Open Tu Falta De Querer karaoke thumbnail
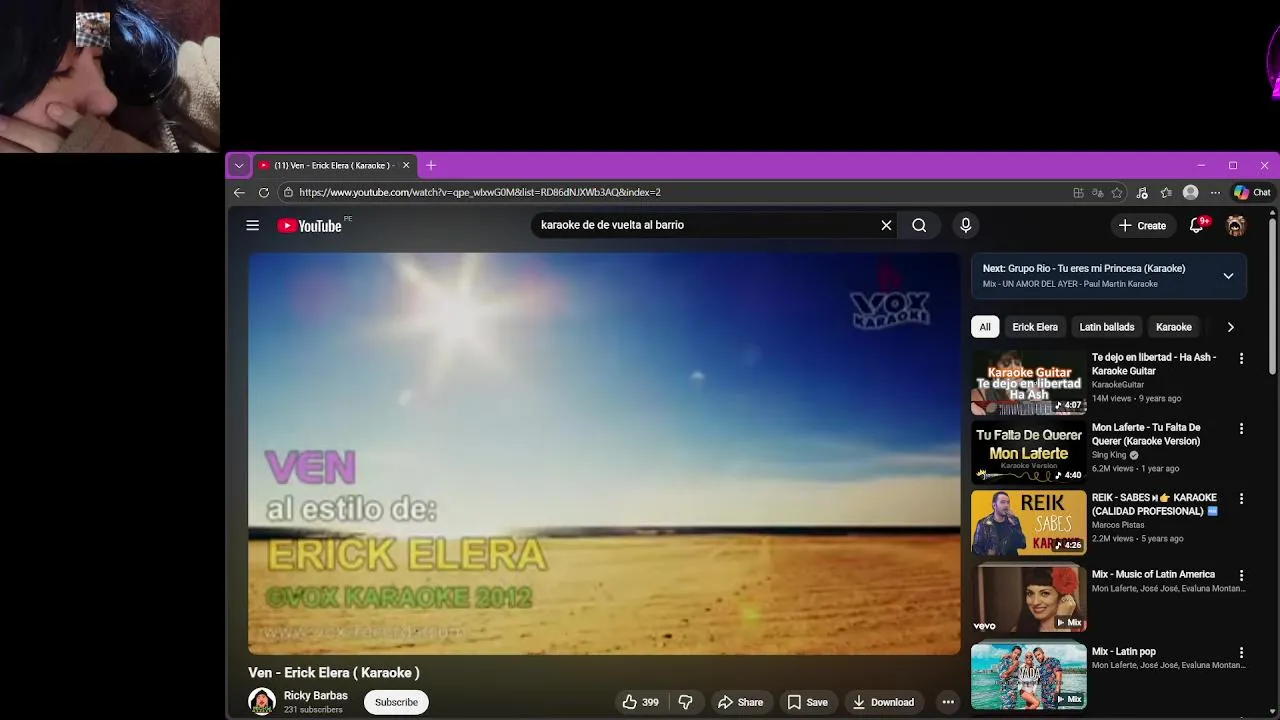This screenshot has height=720, width=1280. click(x=1028, y=452)
